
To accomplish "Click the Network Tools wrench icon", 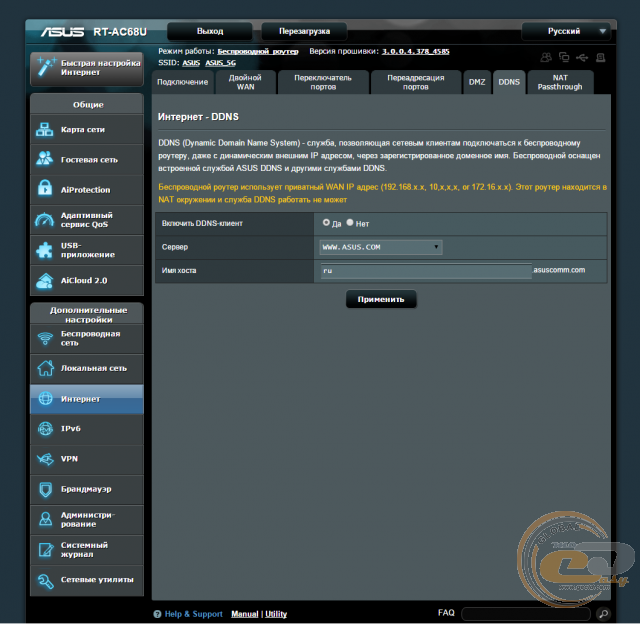I will tap(45, 580).
